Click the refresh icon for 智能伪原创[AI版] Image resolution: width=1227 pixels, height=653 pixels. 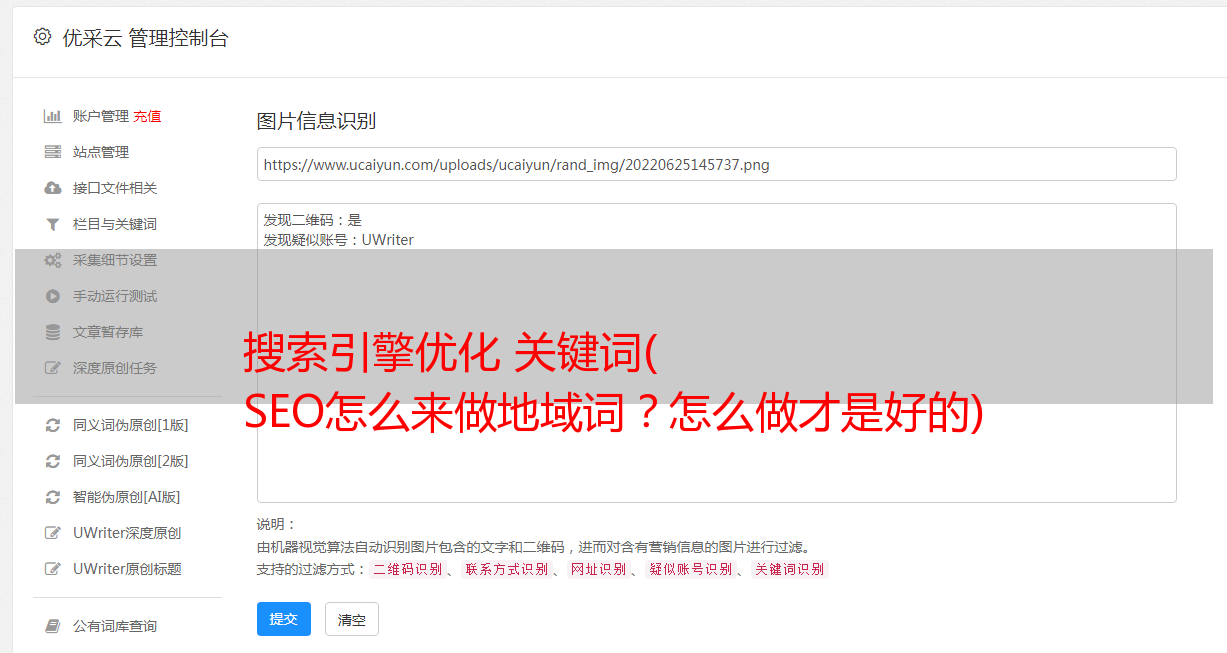[53, 497]
